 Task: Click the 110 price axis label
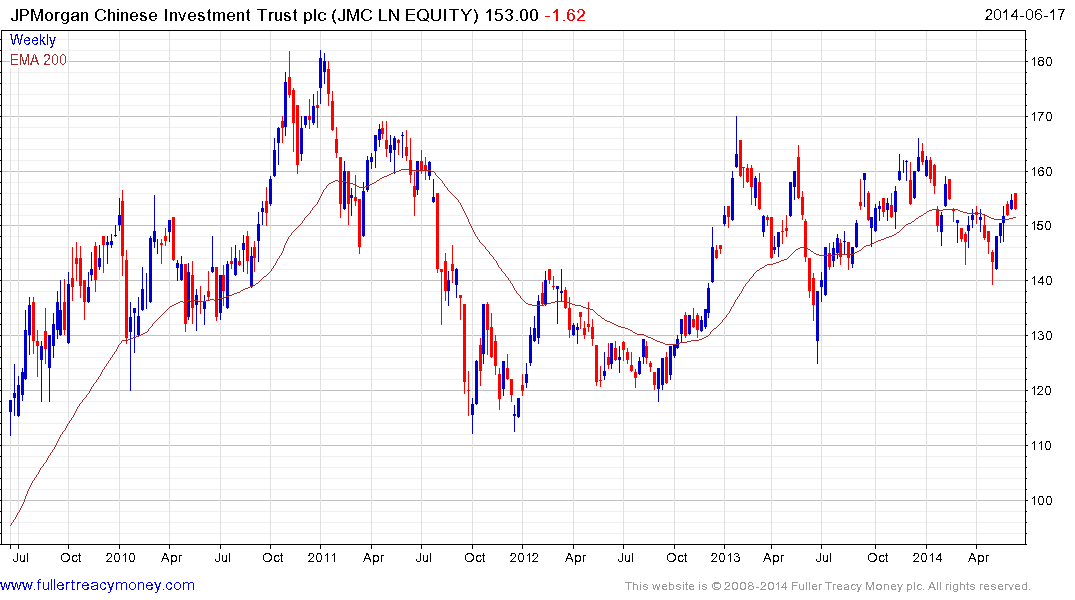click(1041, 446)
